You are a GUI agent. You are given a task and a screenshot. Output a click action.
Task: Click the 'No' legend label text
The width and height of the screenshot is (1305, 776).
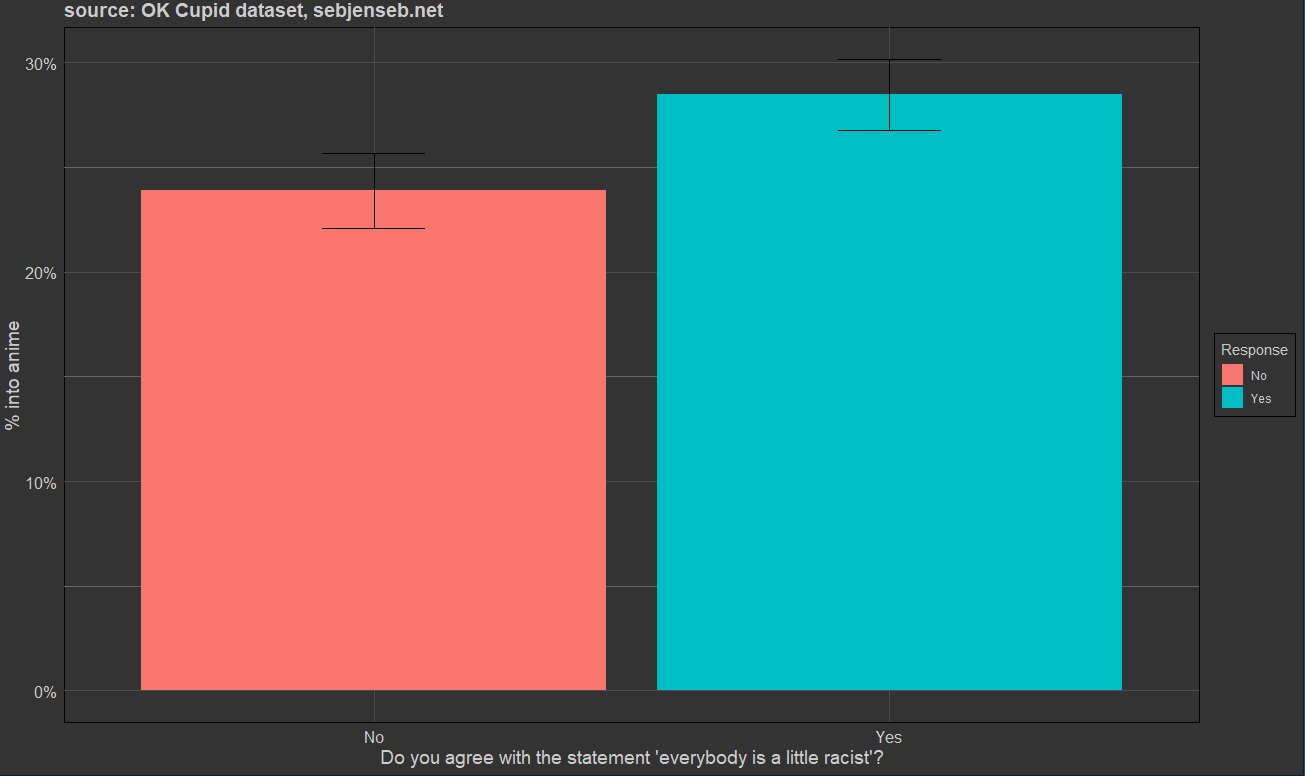1258,376
